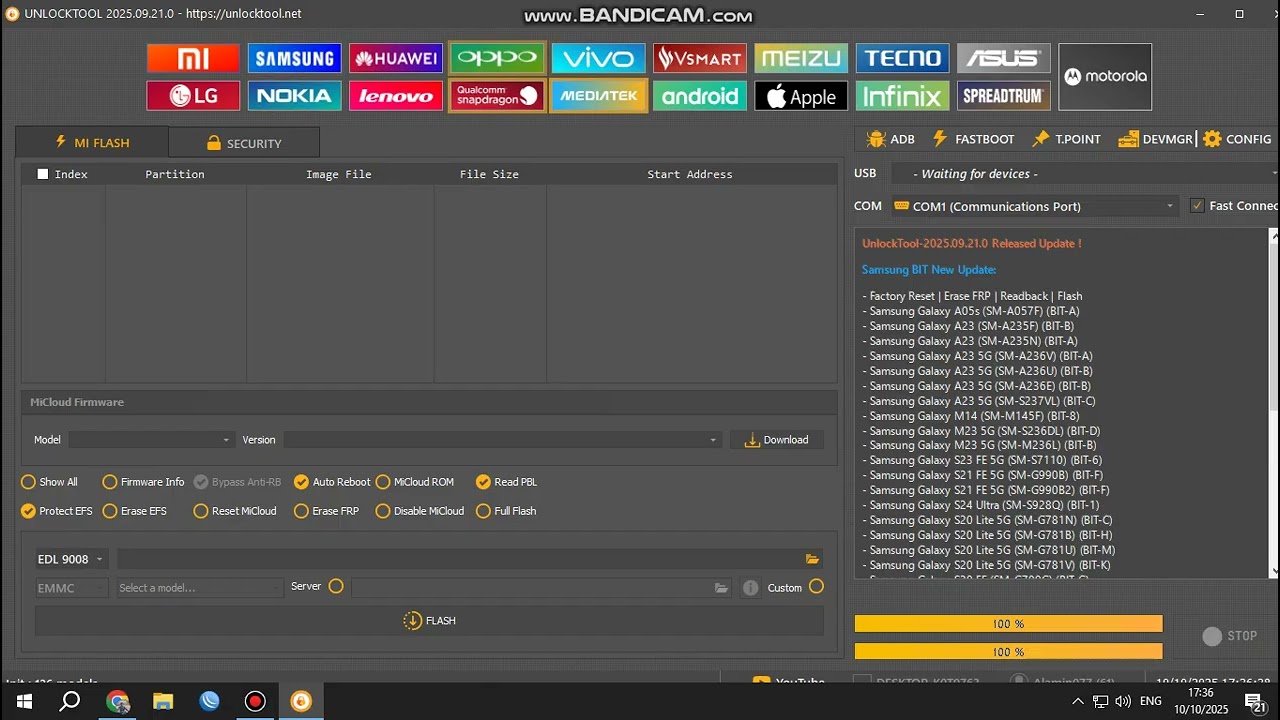This screenshot has height=720, width=1280.
Task: Open the Nokia brand section
Action: (x=294, y=96)
